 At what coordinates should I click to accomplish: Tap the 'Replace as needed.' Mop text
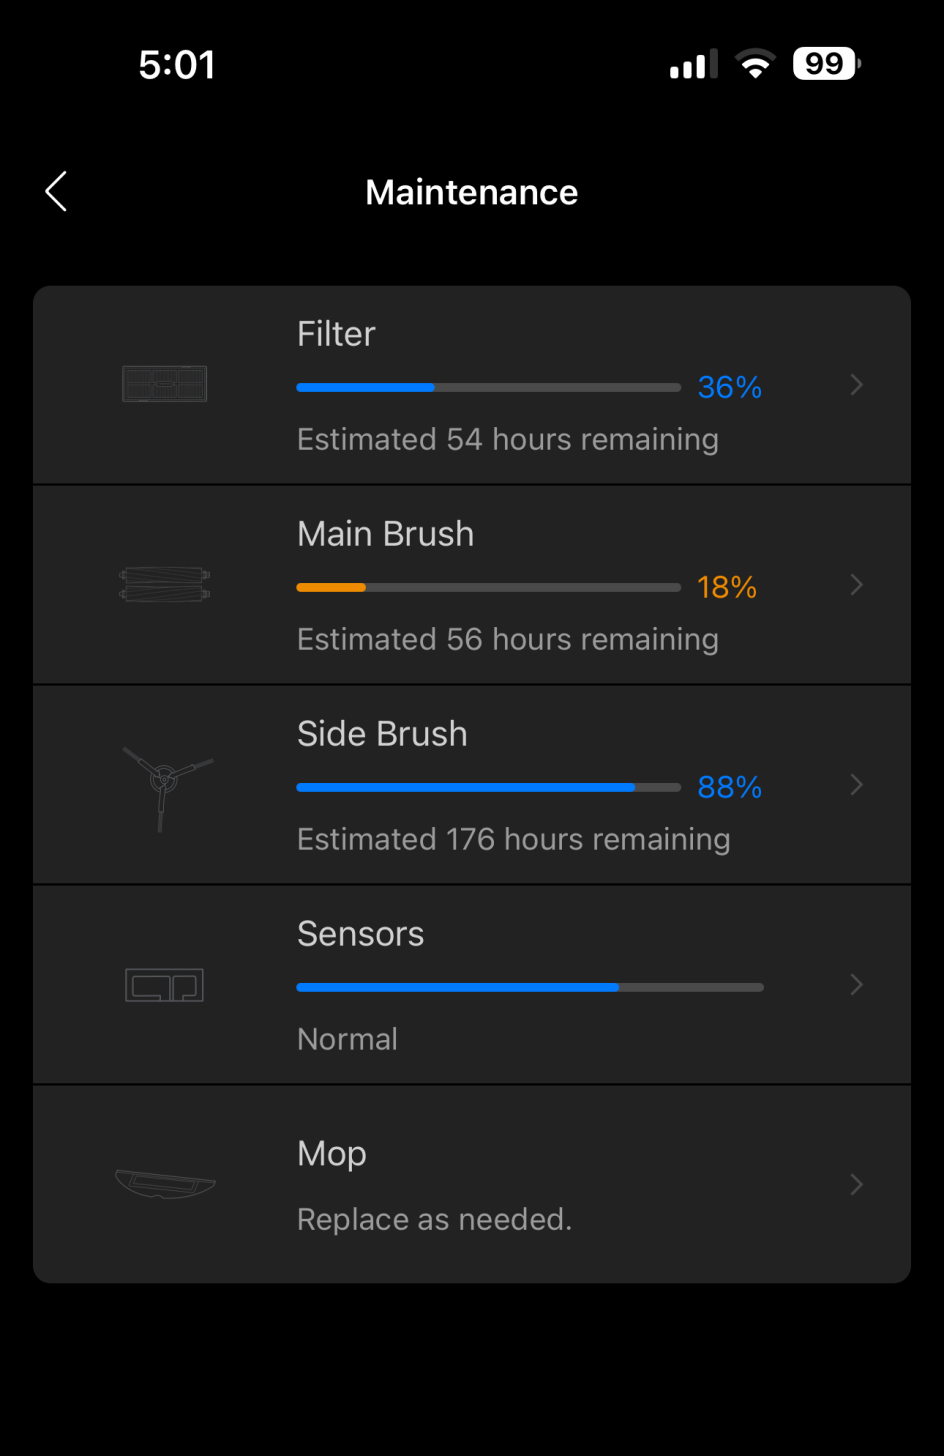click(434, 1219)
